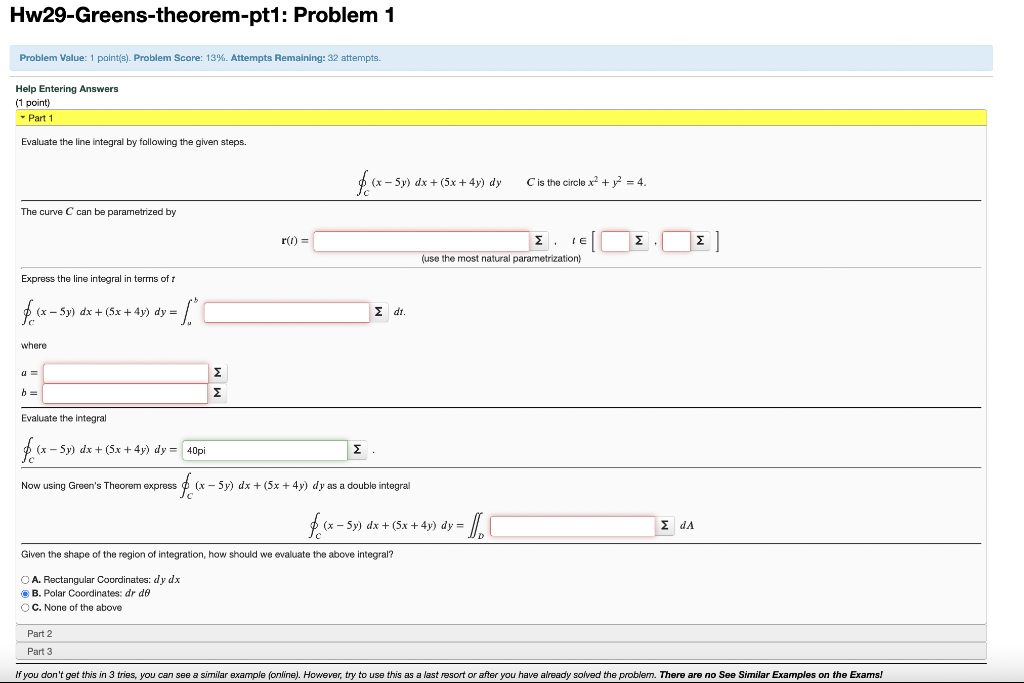This screenshot has width=1024, height=683.
Task: Expand the Part 3 section
Action: [40, 650]
